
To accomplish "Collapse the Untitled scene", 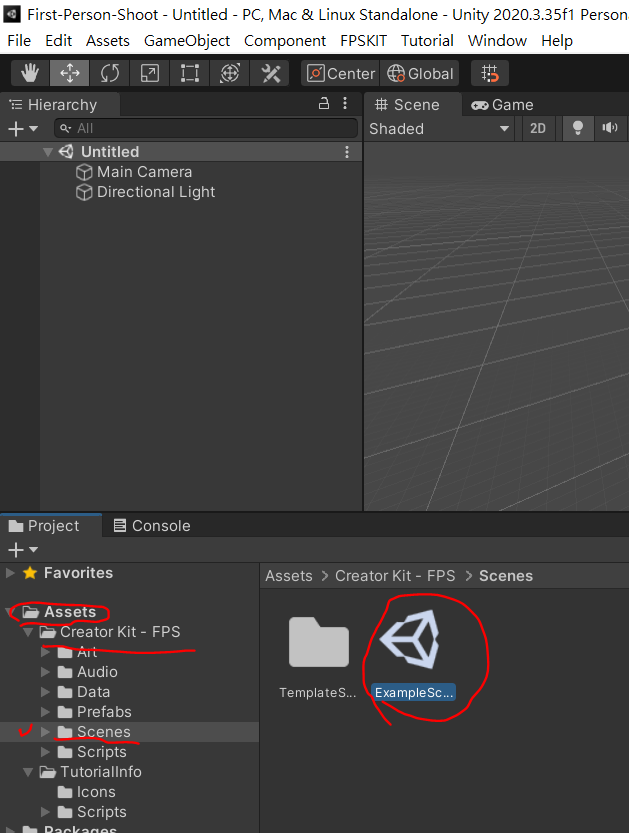I will [47, 152].
